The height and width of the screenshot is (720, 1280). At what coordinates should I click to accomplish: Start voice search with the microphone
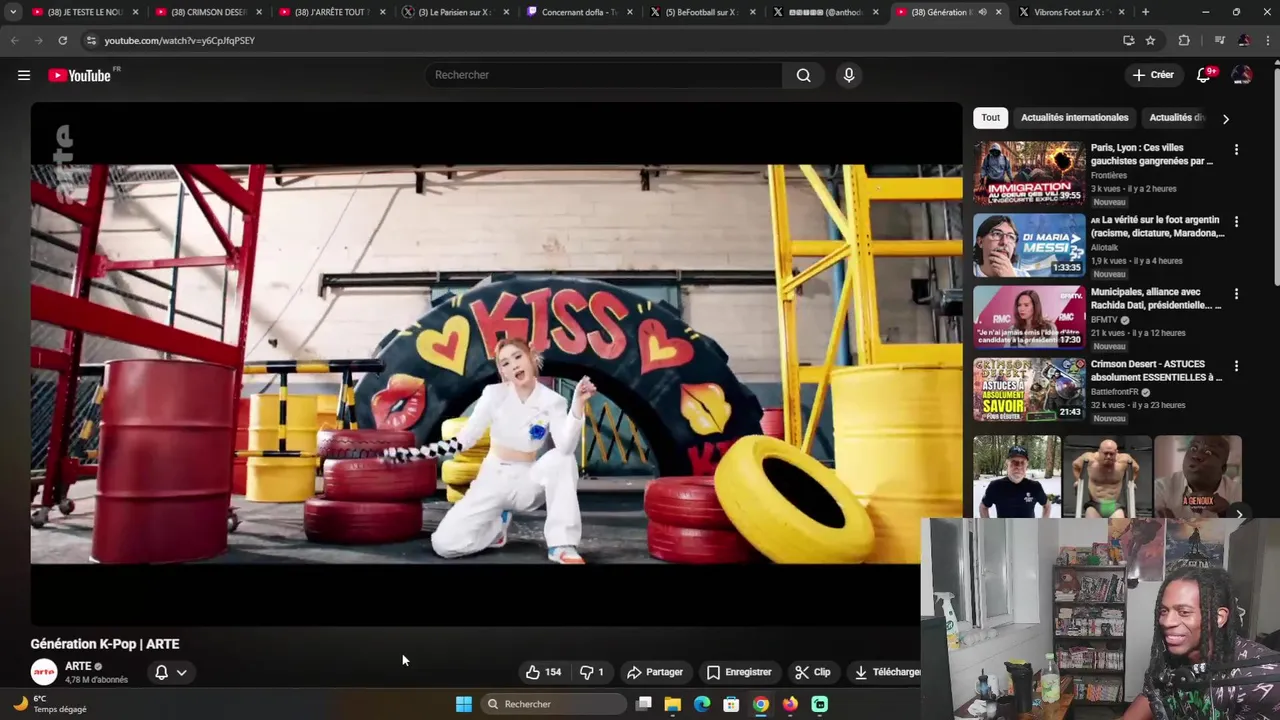(849, 75)
